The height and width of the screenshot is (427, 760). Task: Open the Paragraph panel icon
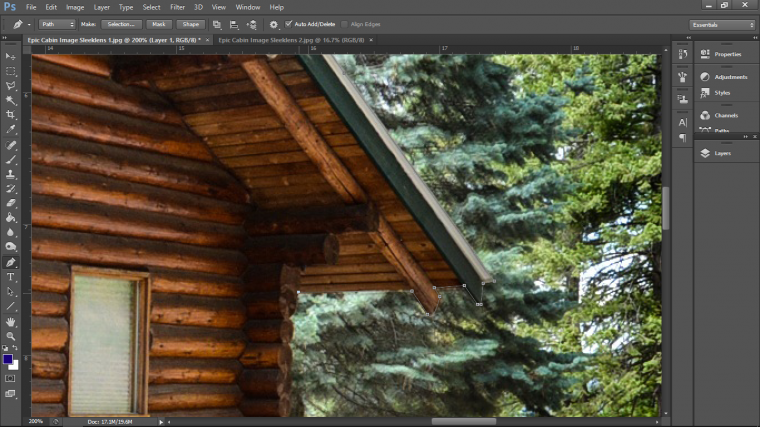(x=682, y=138)
